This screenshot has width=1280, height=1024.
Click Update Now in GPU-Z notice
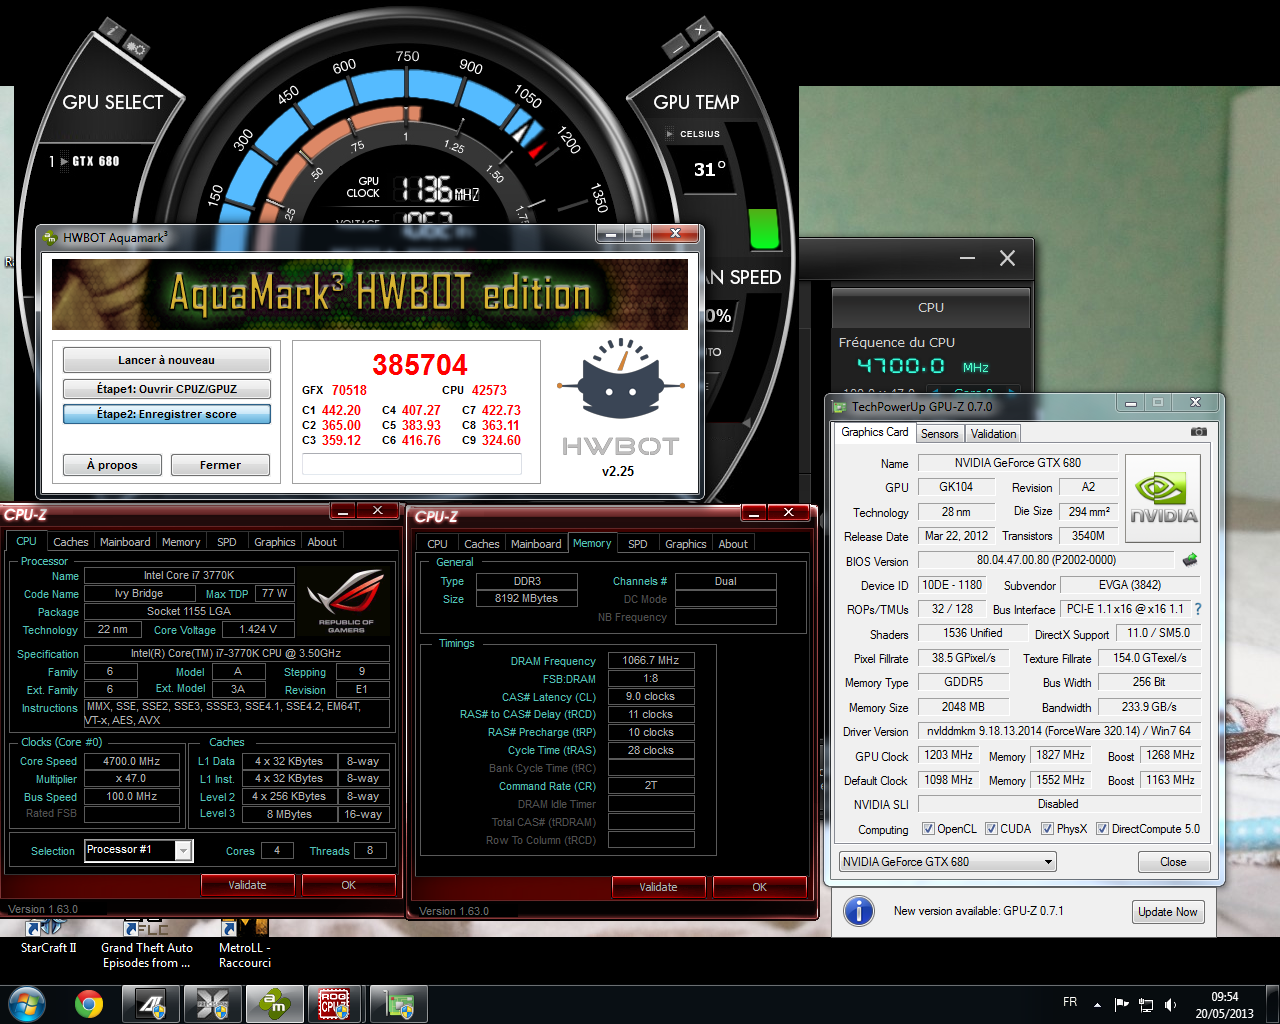tap(1167, 912)
